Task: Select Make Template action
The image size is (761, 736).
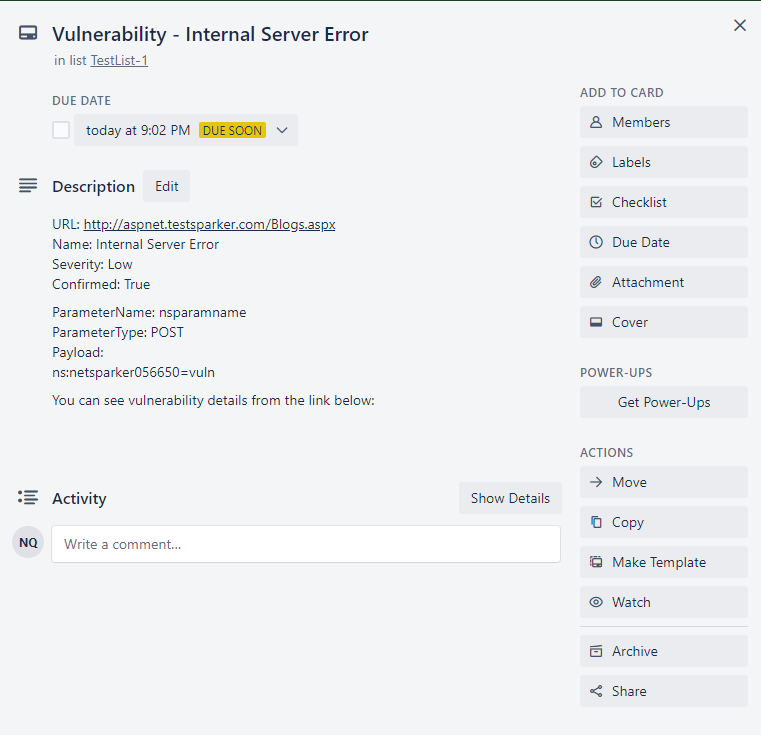Action: (x=658, y=562)
